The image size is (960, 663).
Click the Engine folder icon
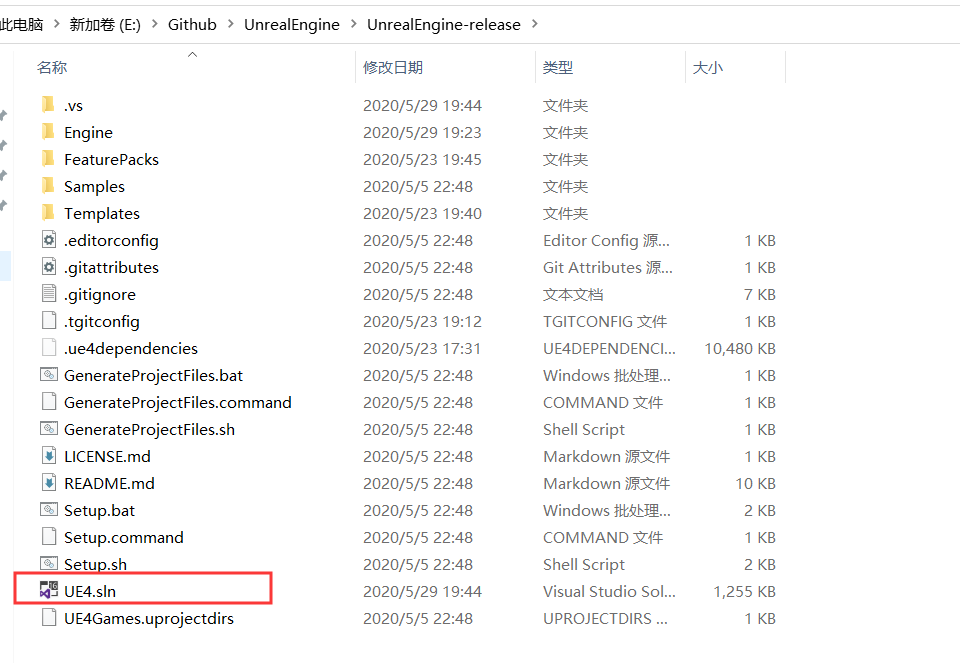(48, 132)
